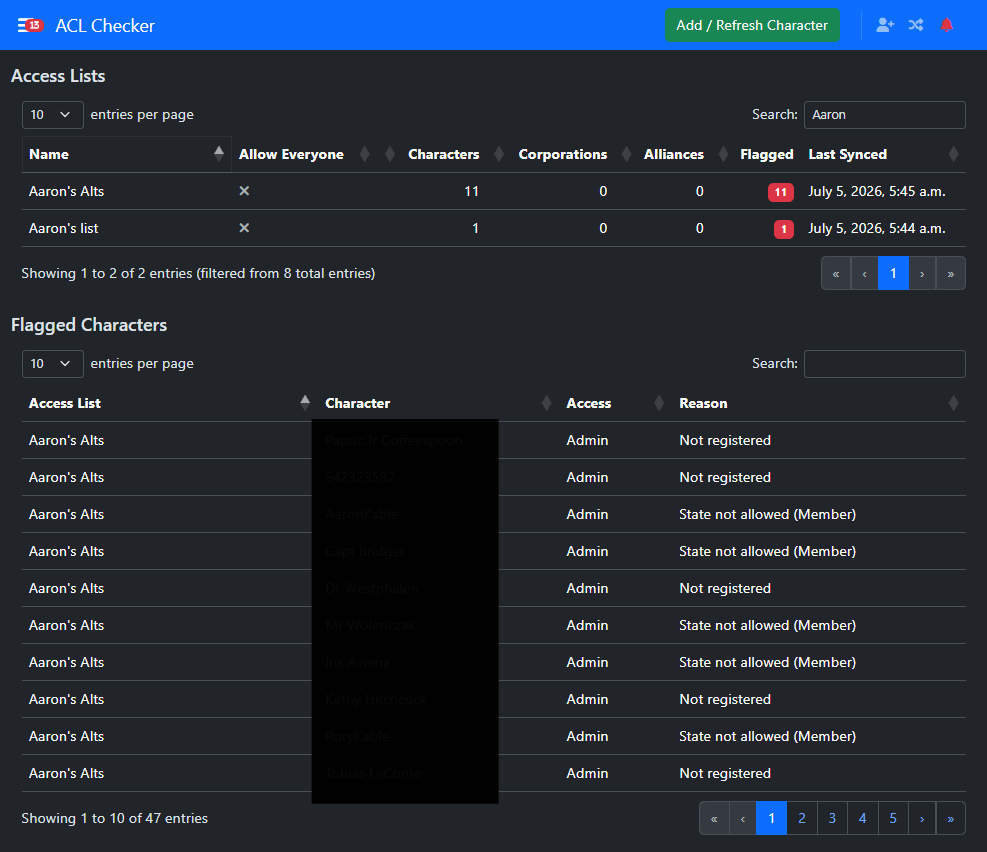
Task: Sort flagged table by Access List column
Action: (169, 403)
